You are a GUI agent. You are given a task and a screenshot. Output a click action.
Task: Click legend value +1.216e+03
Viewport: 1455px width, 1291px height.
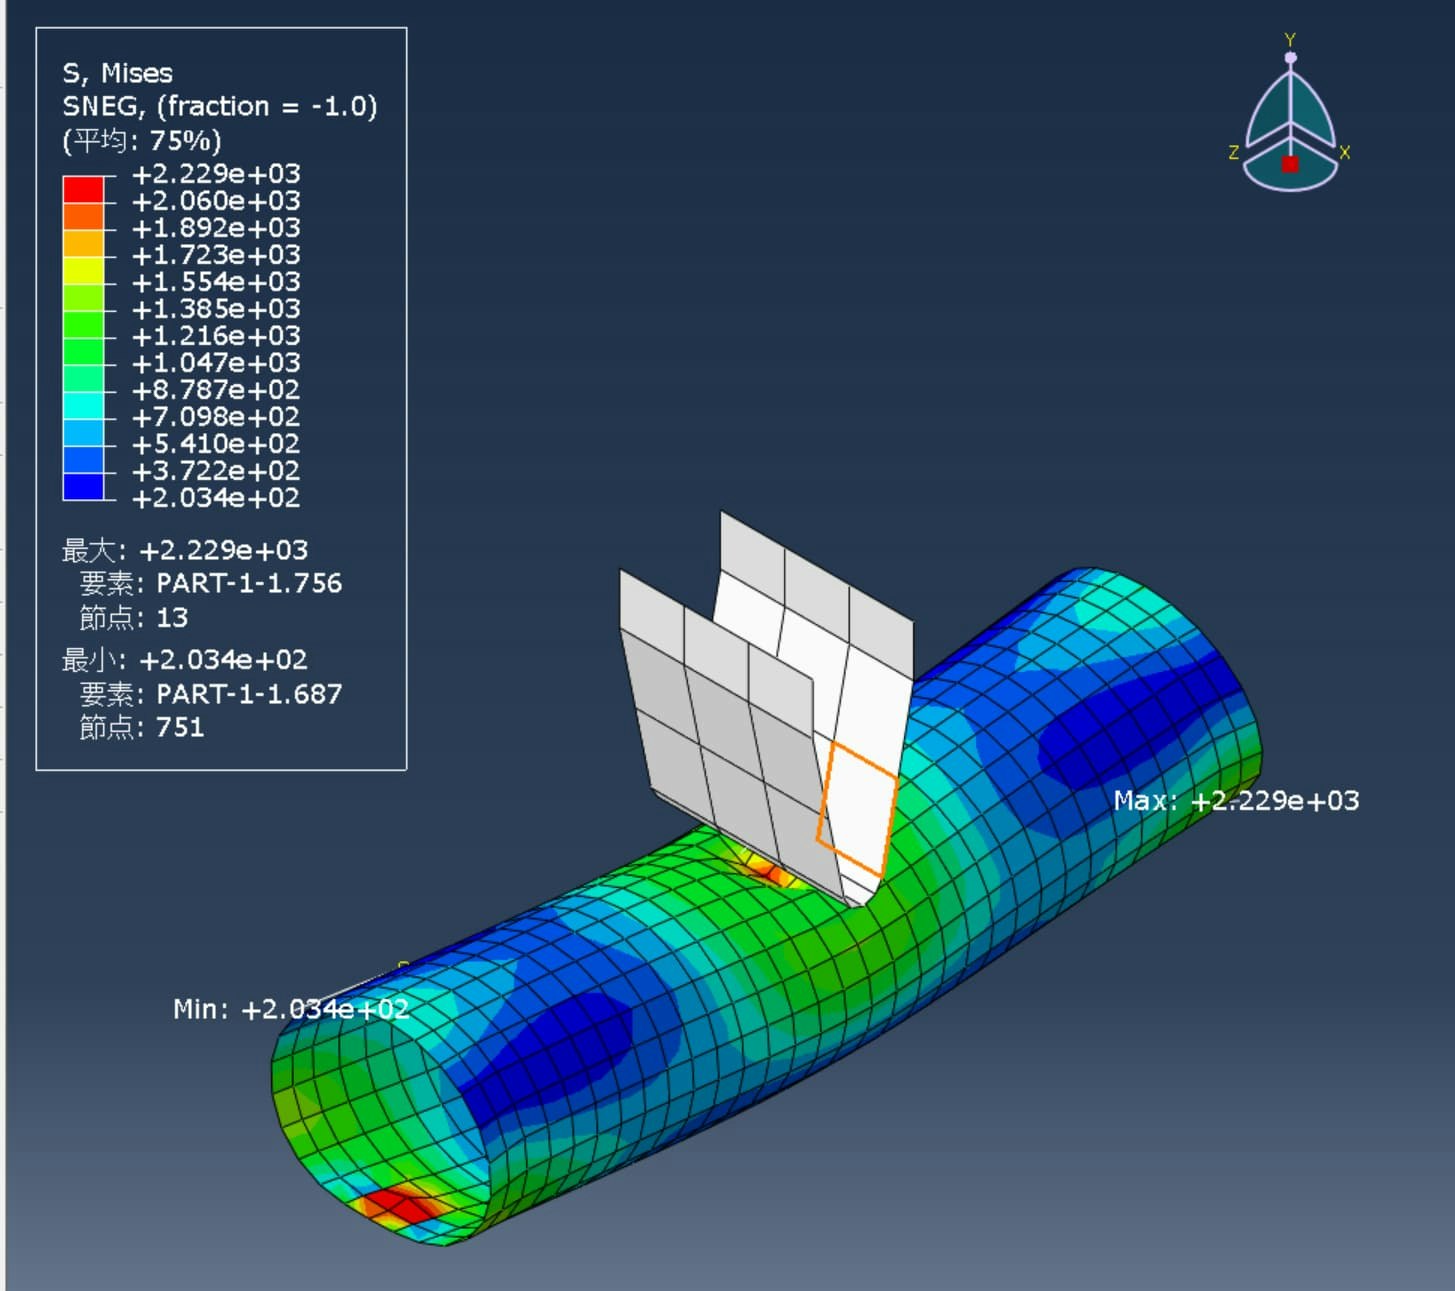[x=216, y=336]
